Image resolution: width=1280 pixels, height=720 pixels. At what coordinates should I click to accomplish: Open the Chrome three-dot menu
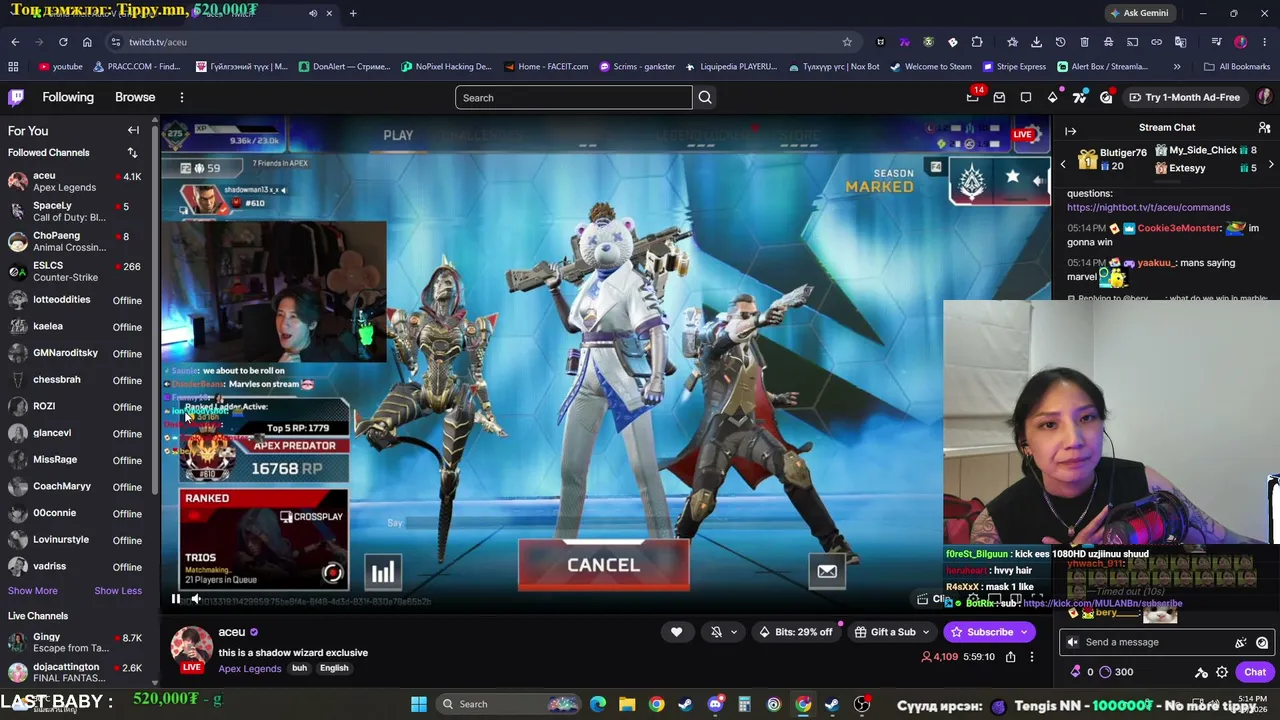[1264, 42]
